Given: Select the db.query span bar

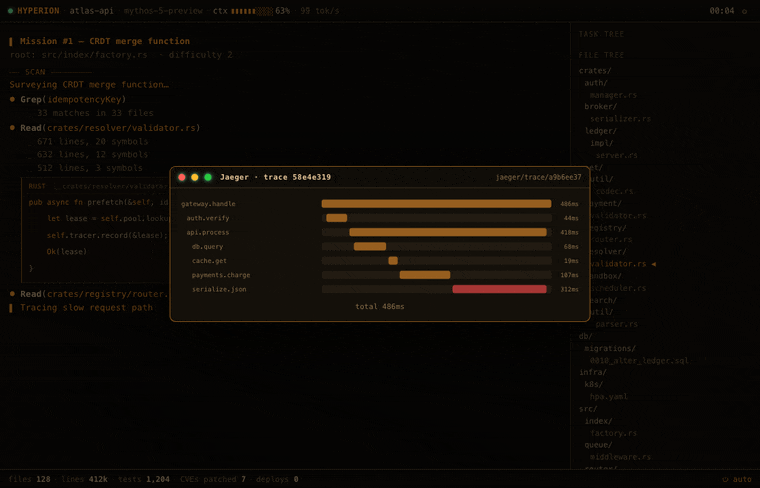Looking at the screenshot, I should point(370,246).
